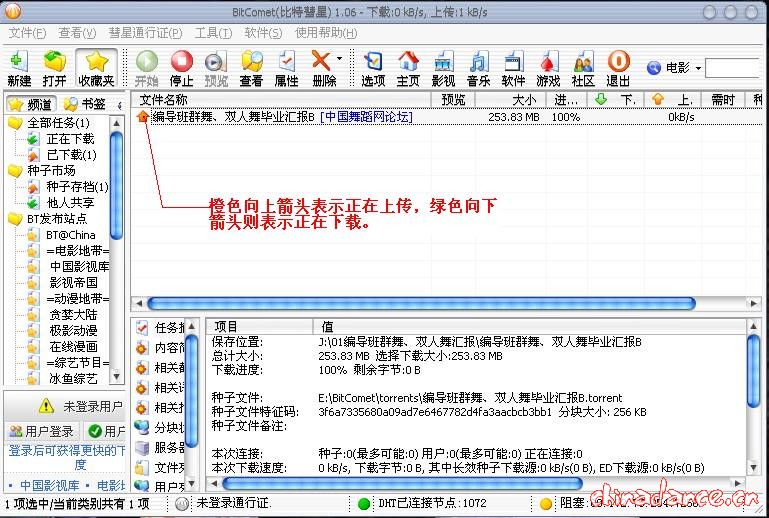Open the 极影动漫 site entry
Viewport: 769px width, 518px height.
point(74,331)
